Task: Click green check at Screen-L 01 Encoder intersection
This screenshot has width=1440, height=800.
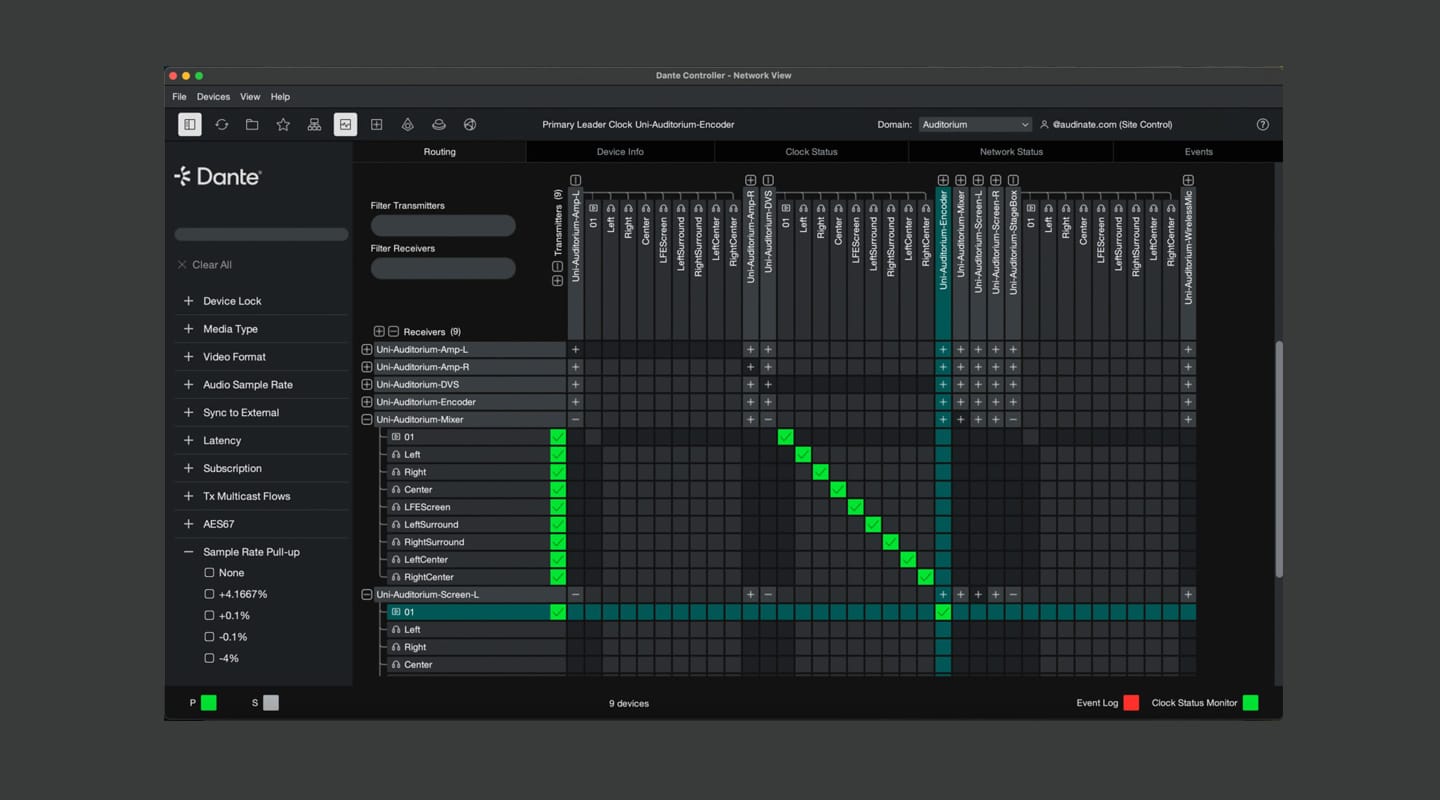Action: (943, 612)
